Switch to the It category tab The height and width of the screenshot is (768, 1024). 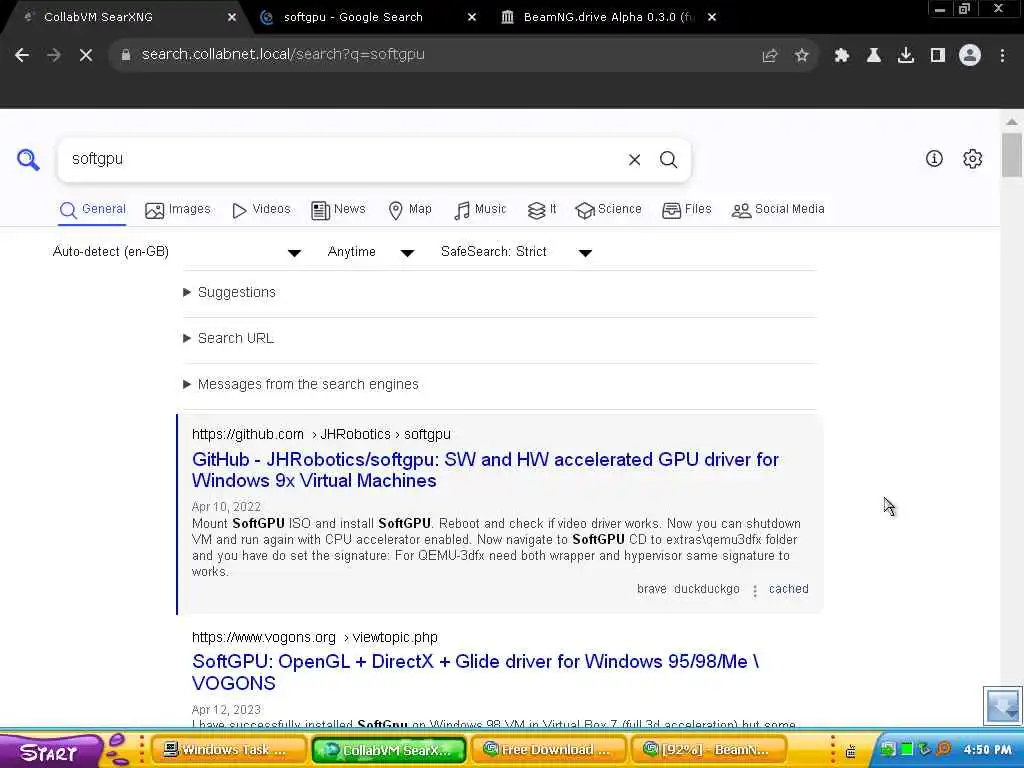542,210
